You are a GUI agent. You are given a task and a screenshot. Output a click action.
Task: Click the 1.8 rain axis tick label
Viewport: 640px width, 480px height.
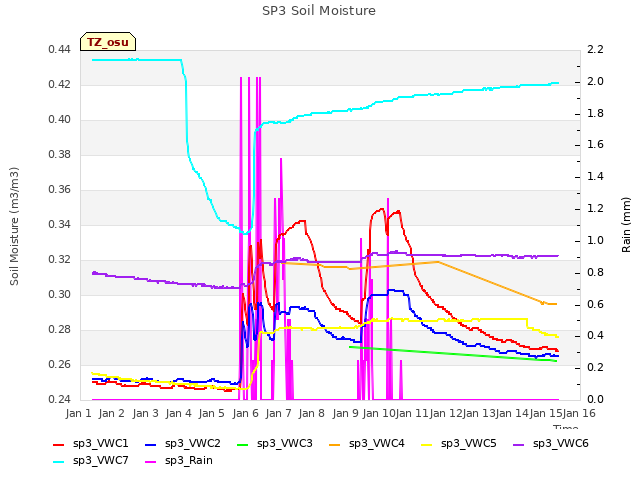[x=596, y=113]
